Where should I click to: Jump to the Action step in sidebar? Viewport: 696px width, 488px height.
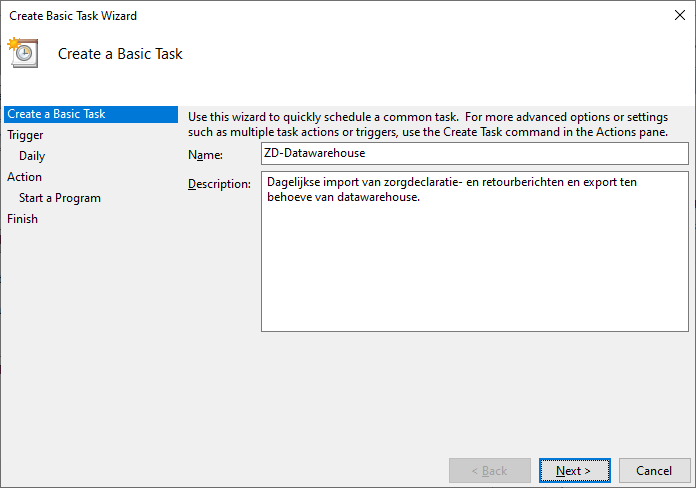click(x=25, y=177)
